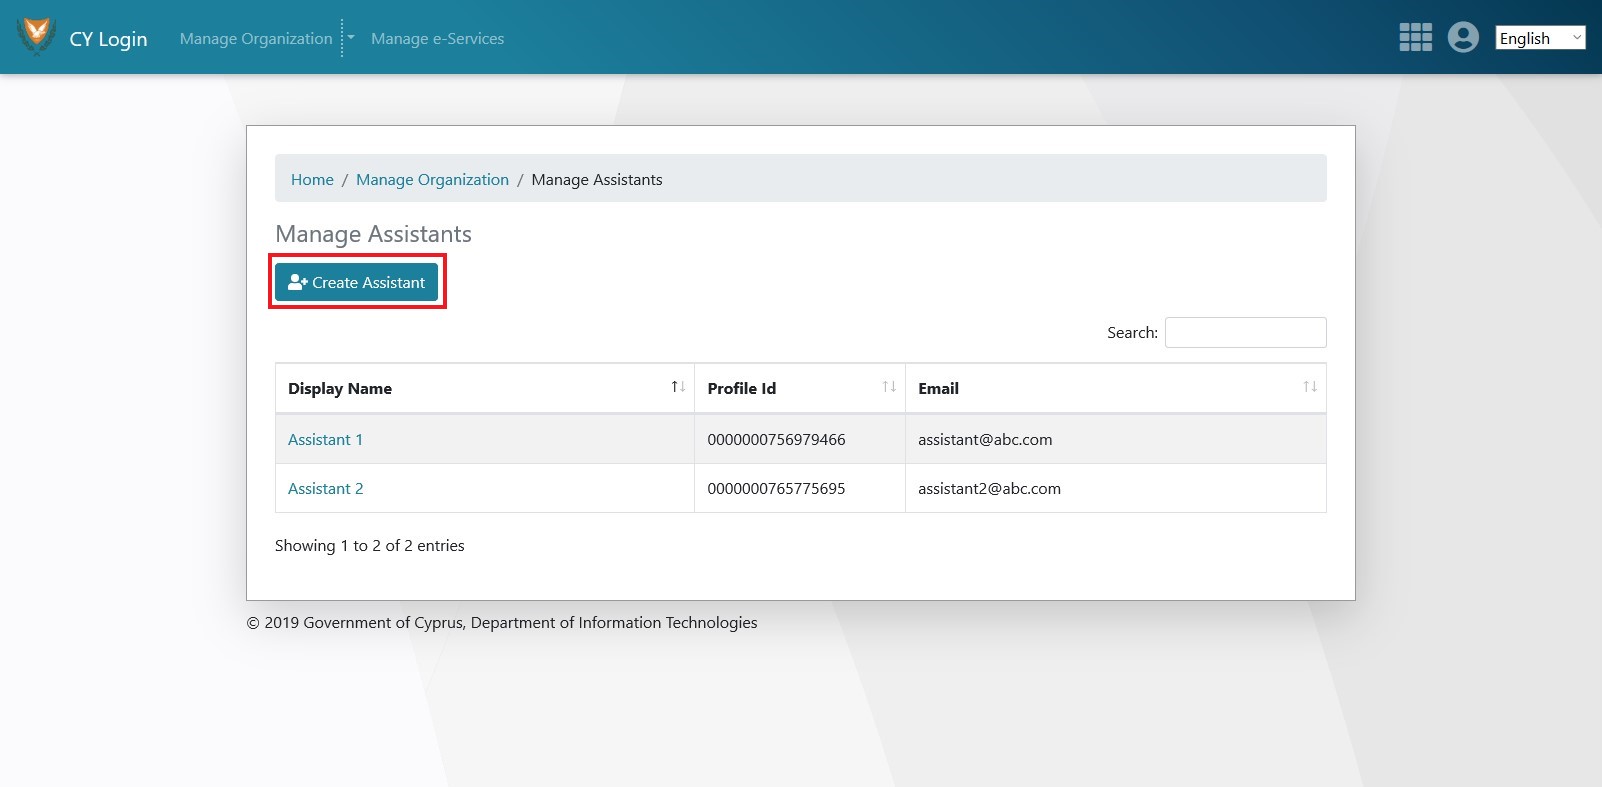
Task: Open the Assistant 2 profile link
Action: point(325,489)
